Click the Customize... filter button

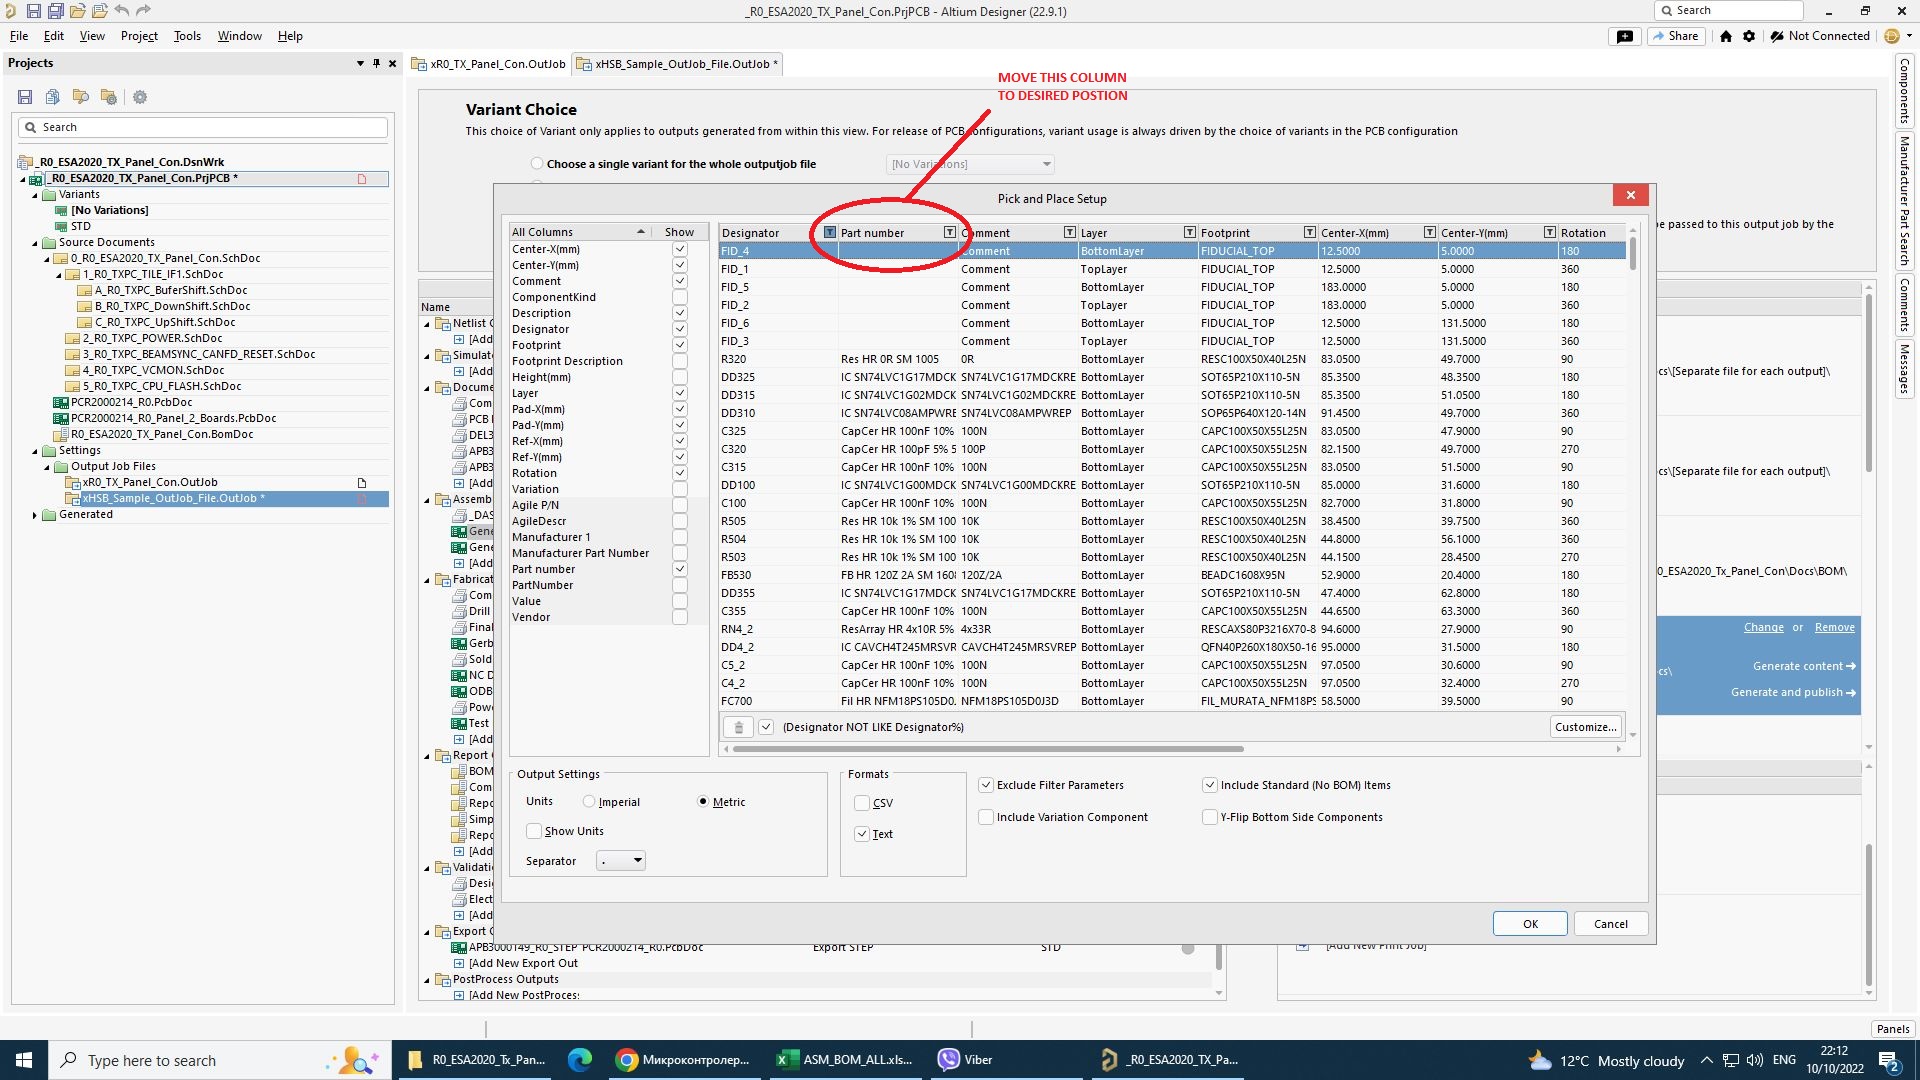tap(1586, 727)
